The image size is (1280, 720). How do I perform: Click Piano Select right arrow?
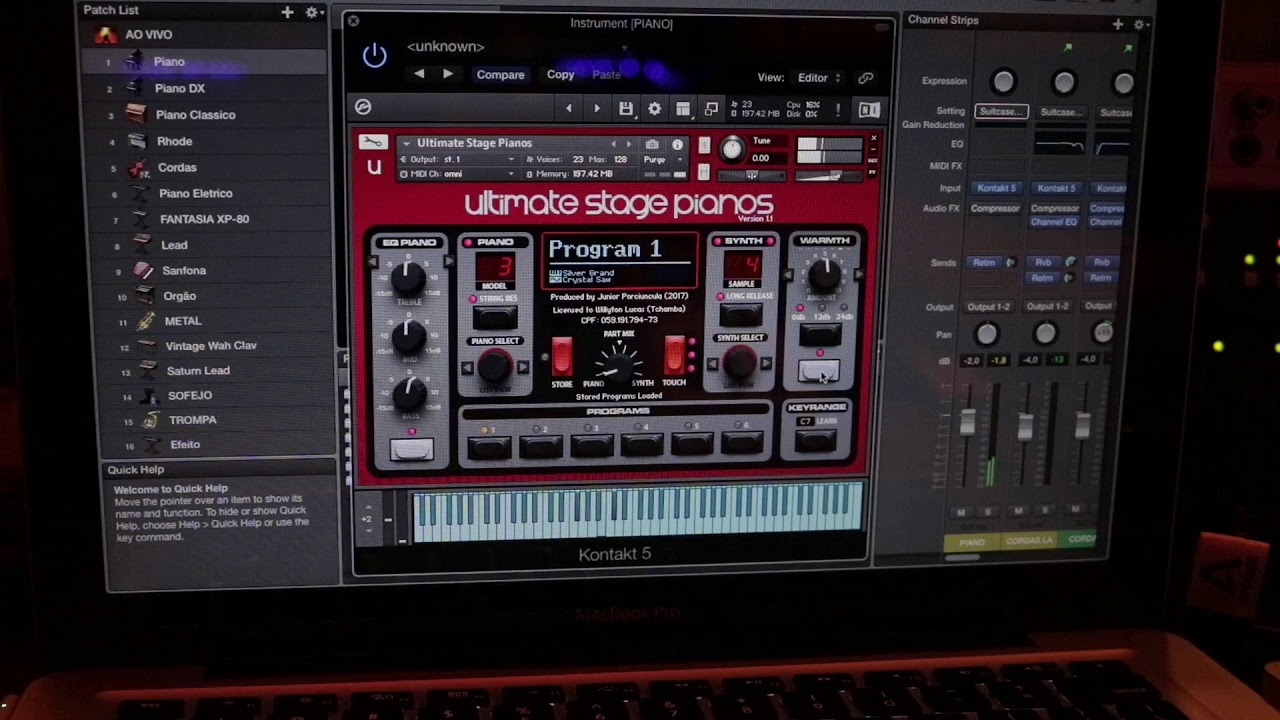(523, 367)
